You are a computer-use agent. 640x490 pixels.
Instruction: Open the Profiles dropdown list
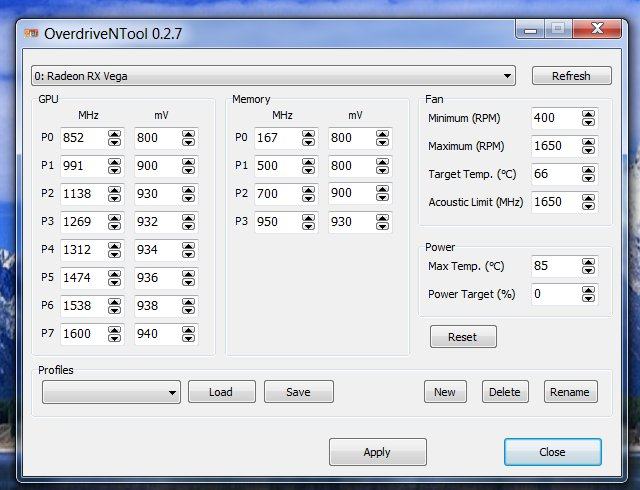pyautogui.click(x=111, y=392)
